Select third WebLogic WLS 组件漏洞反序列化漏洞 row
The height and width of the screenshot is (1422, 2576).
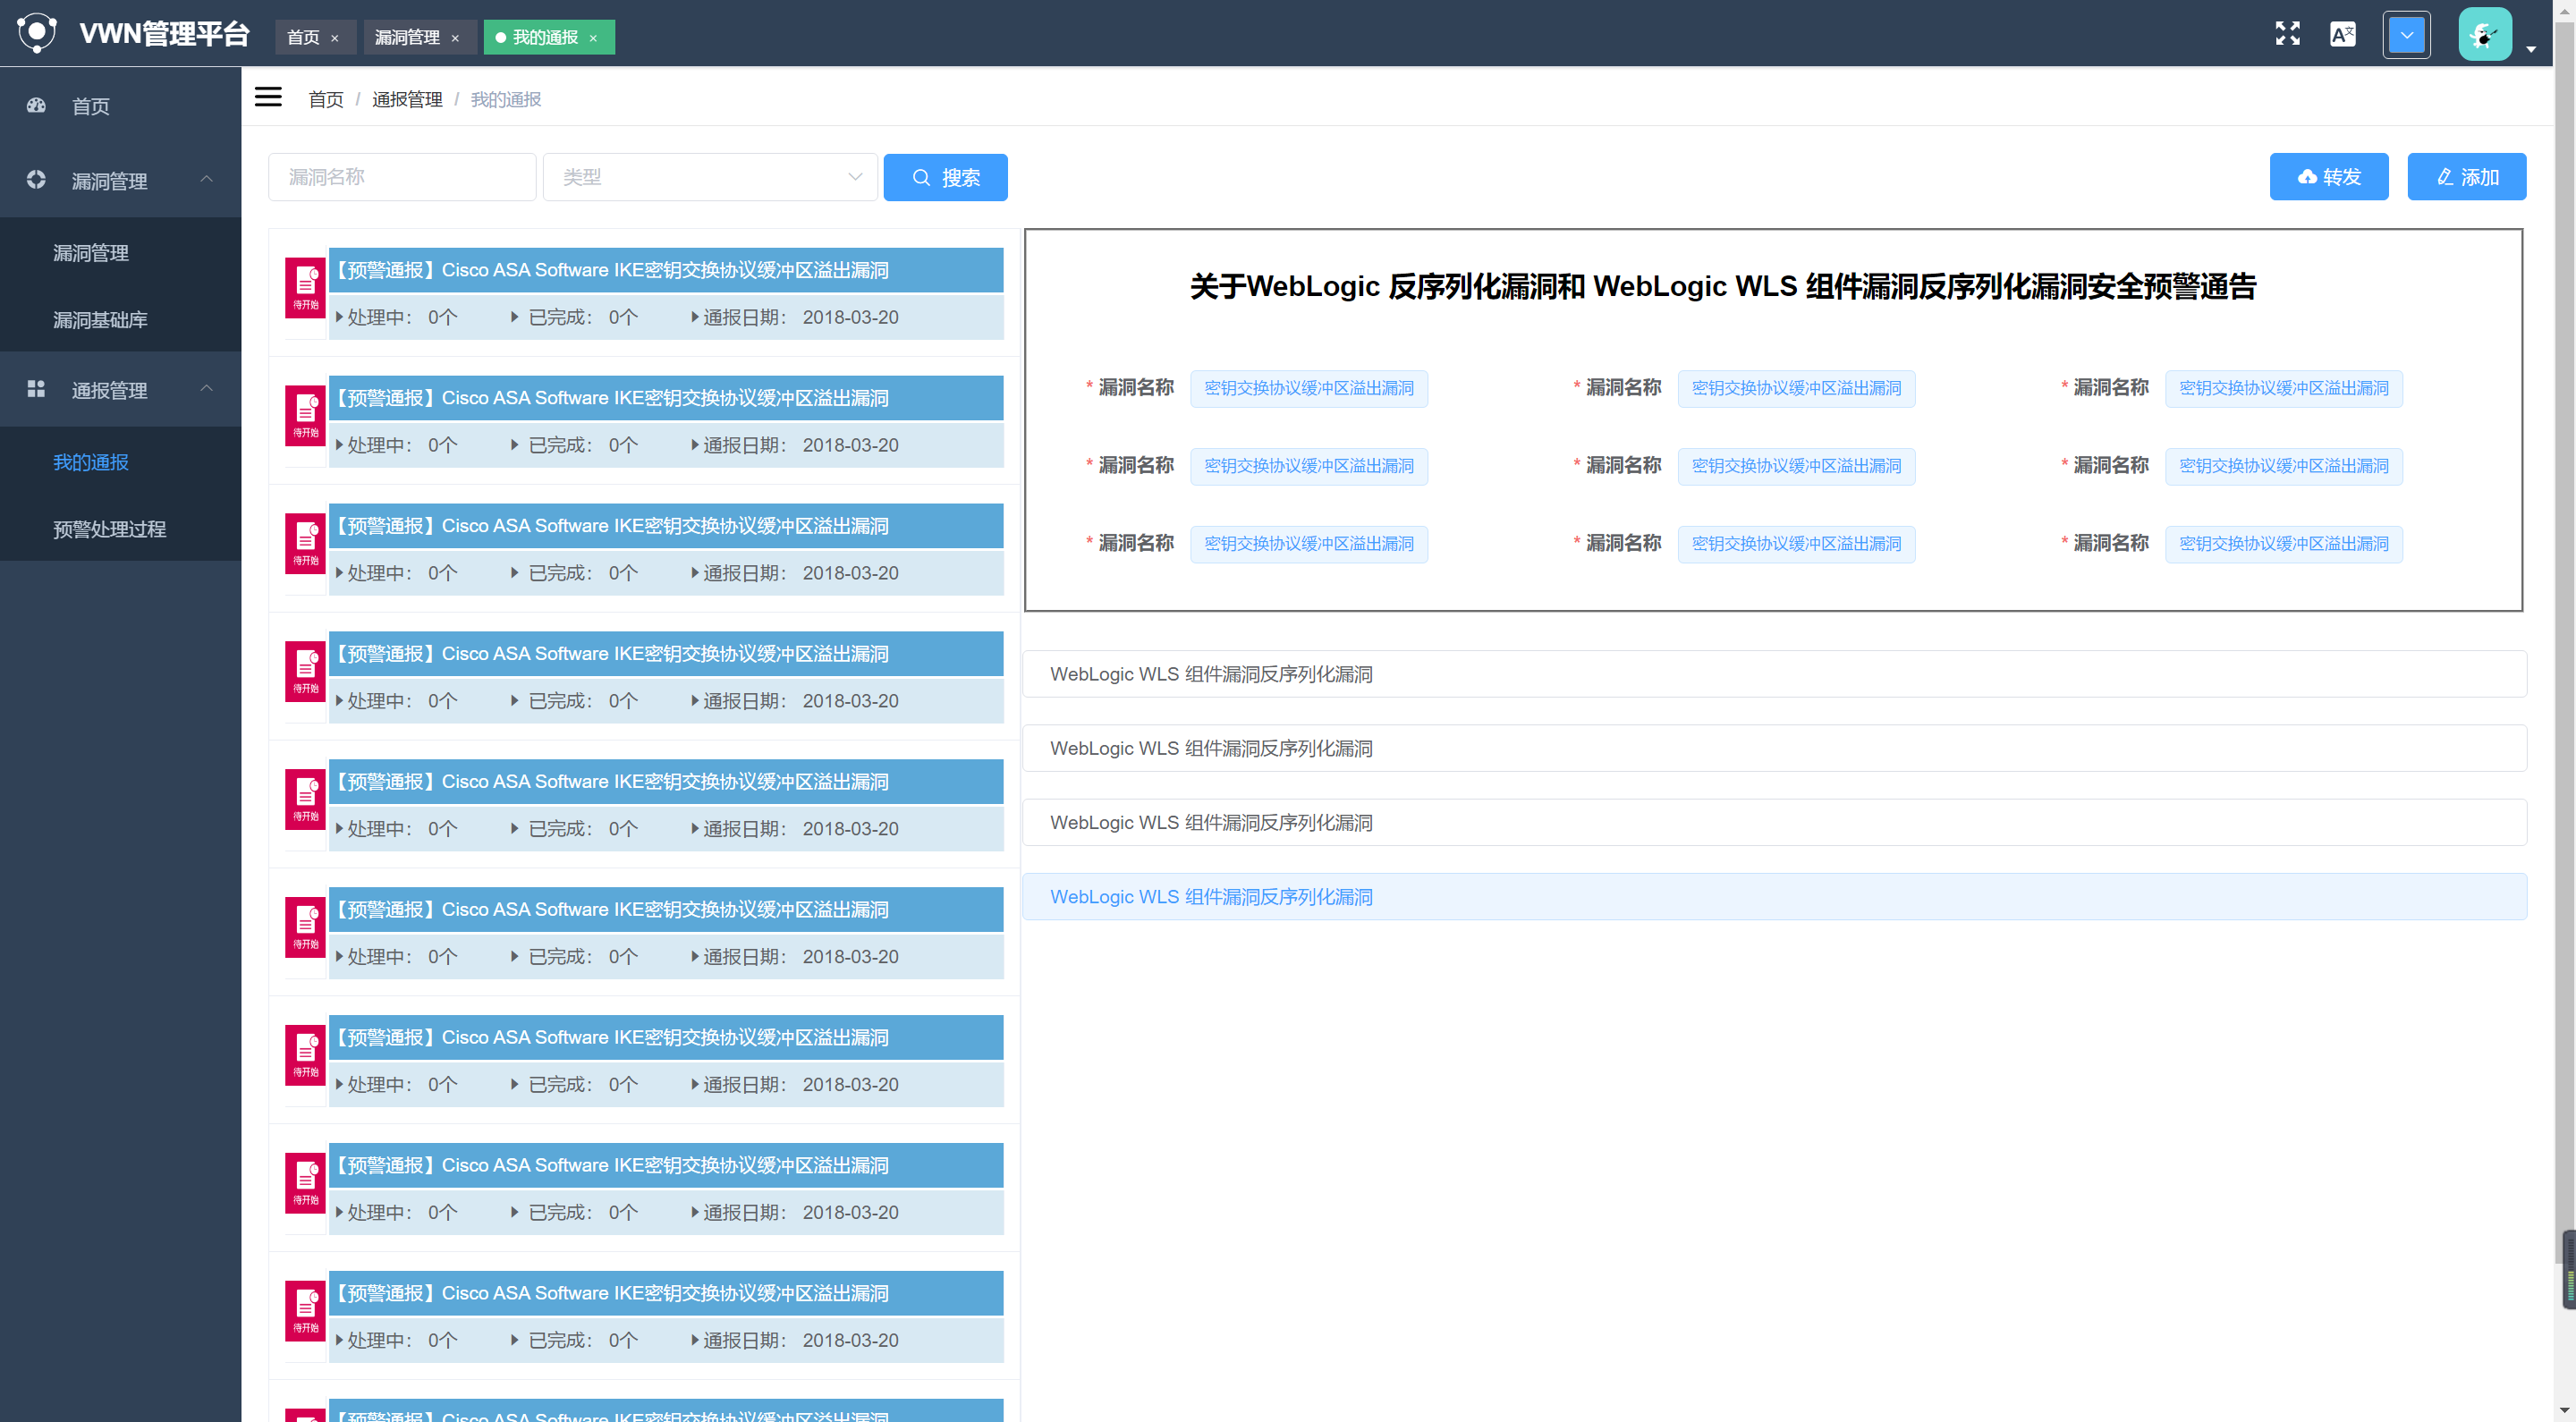coord(1774,822)
